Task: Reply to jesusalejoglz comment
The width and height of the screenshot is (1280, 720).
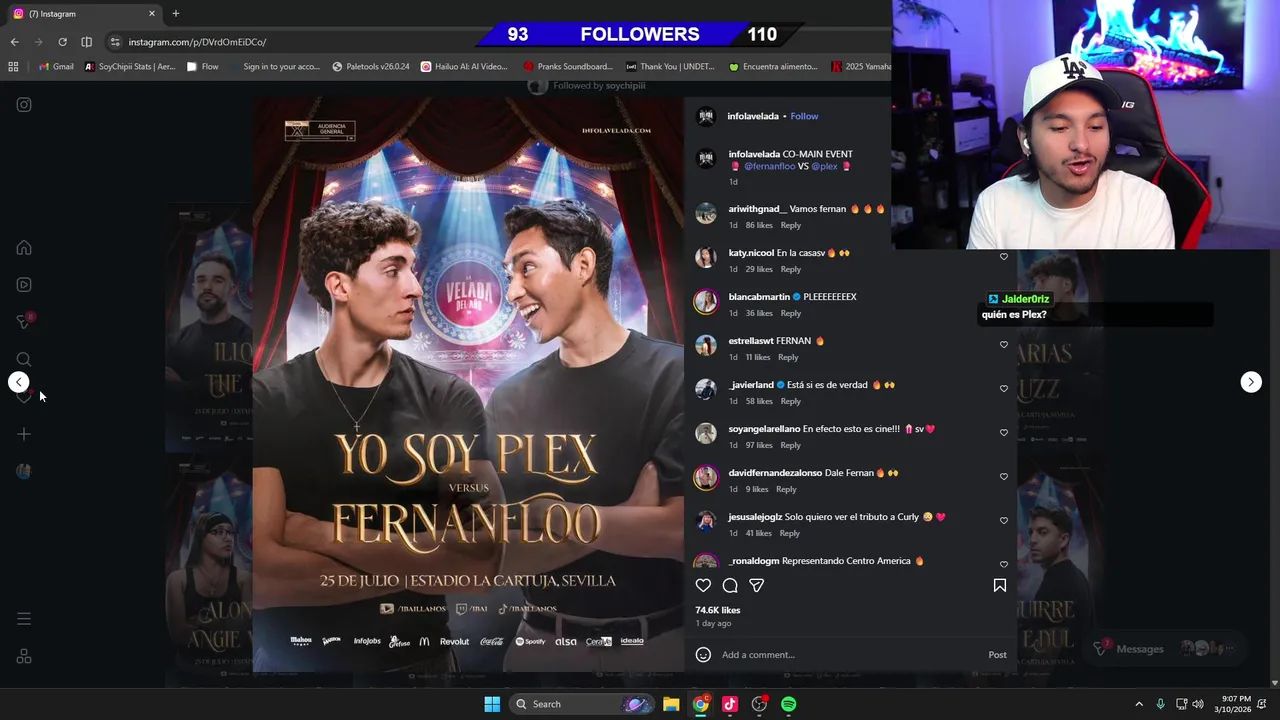Action: point(789,533)
